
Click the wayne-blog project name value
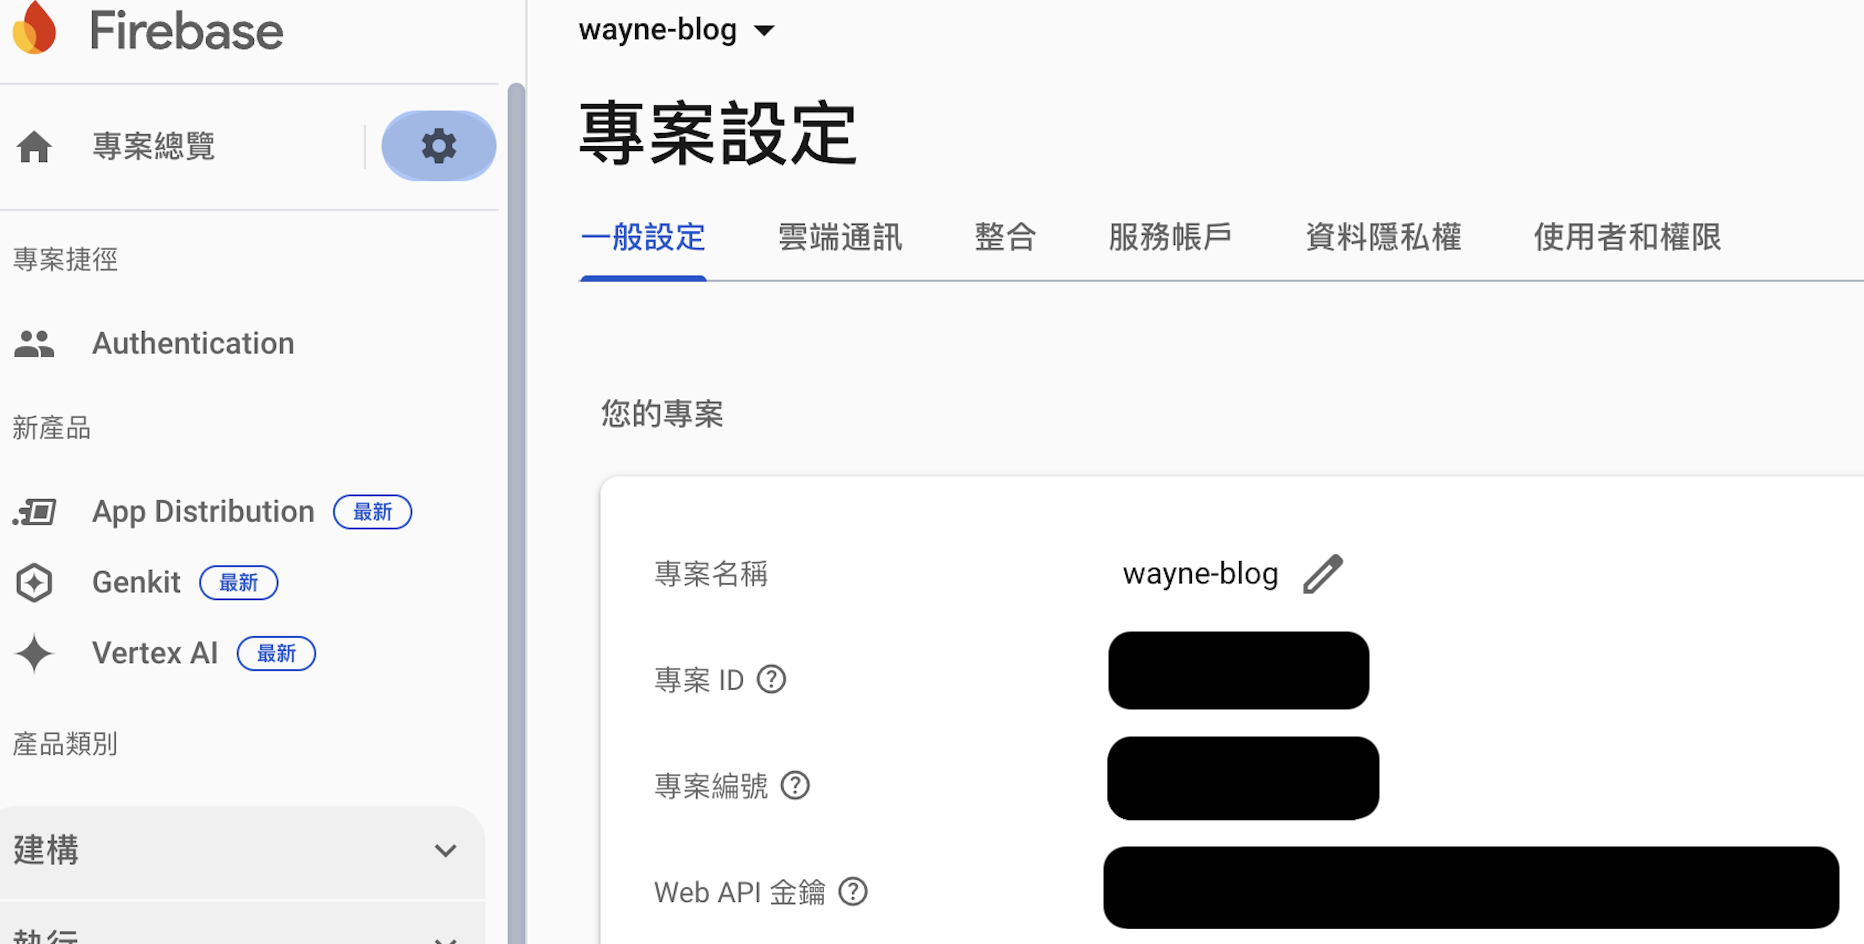(x=1200, y=574)
